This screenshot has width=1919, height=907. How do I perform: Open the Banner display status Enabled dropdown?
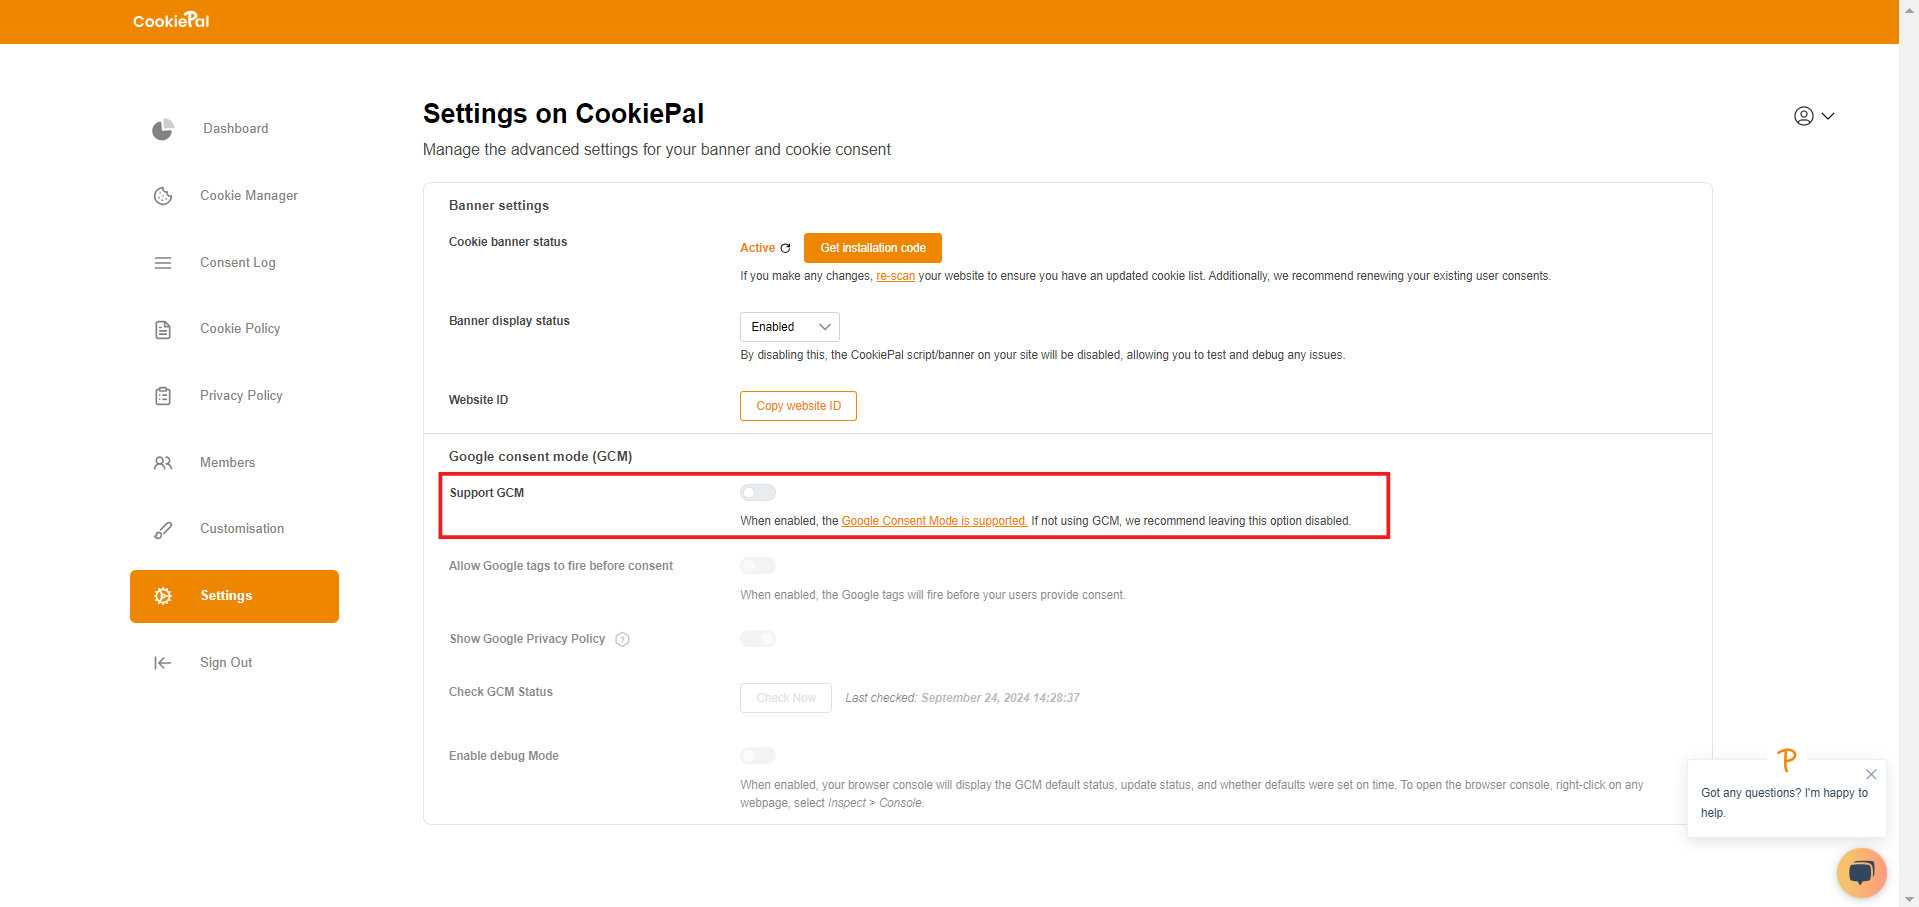pyautogui.click(x=790, y=327)
